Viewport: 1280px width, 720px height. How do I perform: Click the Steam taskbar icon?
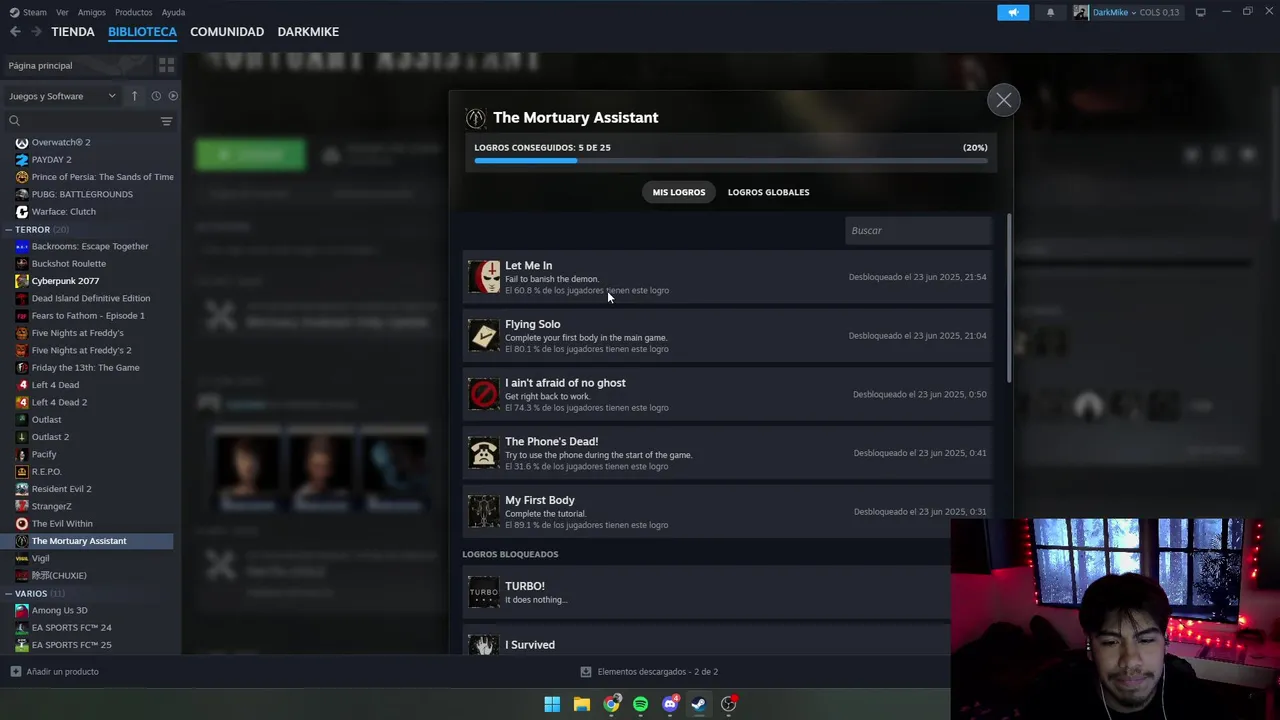[x=699, y=704]
